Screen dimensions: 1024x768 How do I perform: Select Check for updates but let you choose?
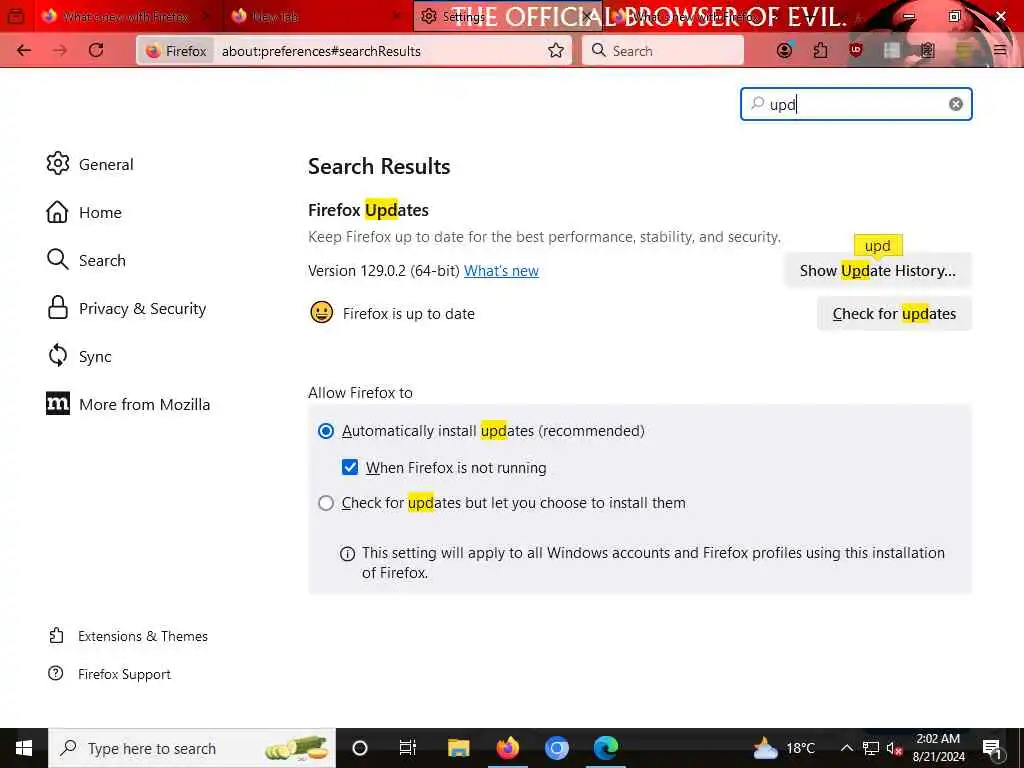(x=326, y=503)
